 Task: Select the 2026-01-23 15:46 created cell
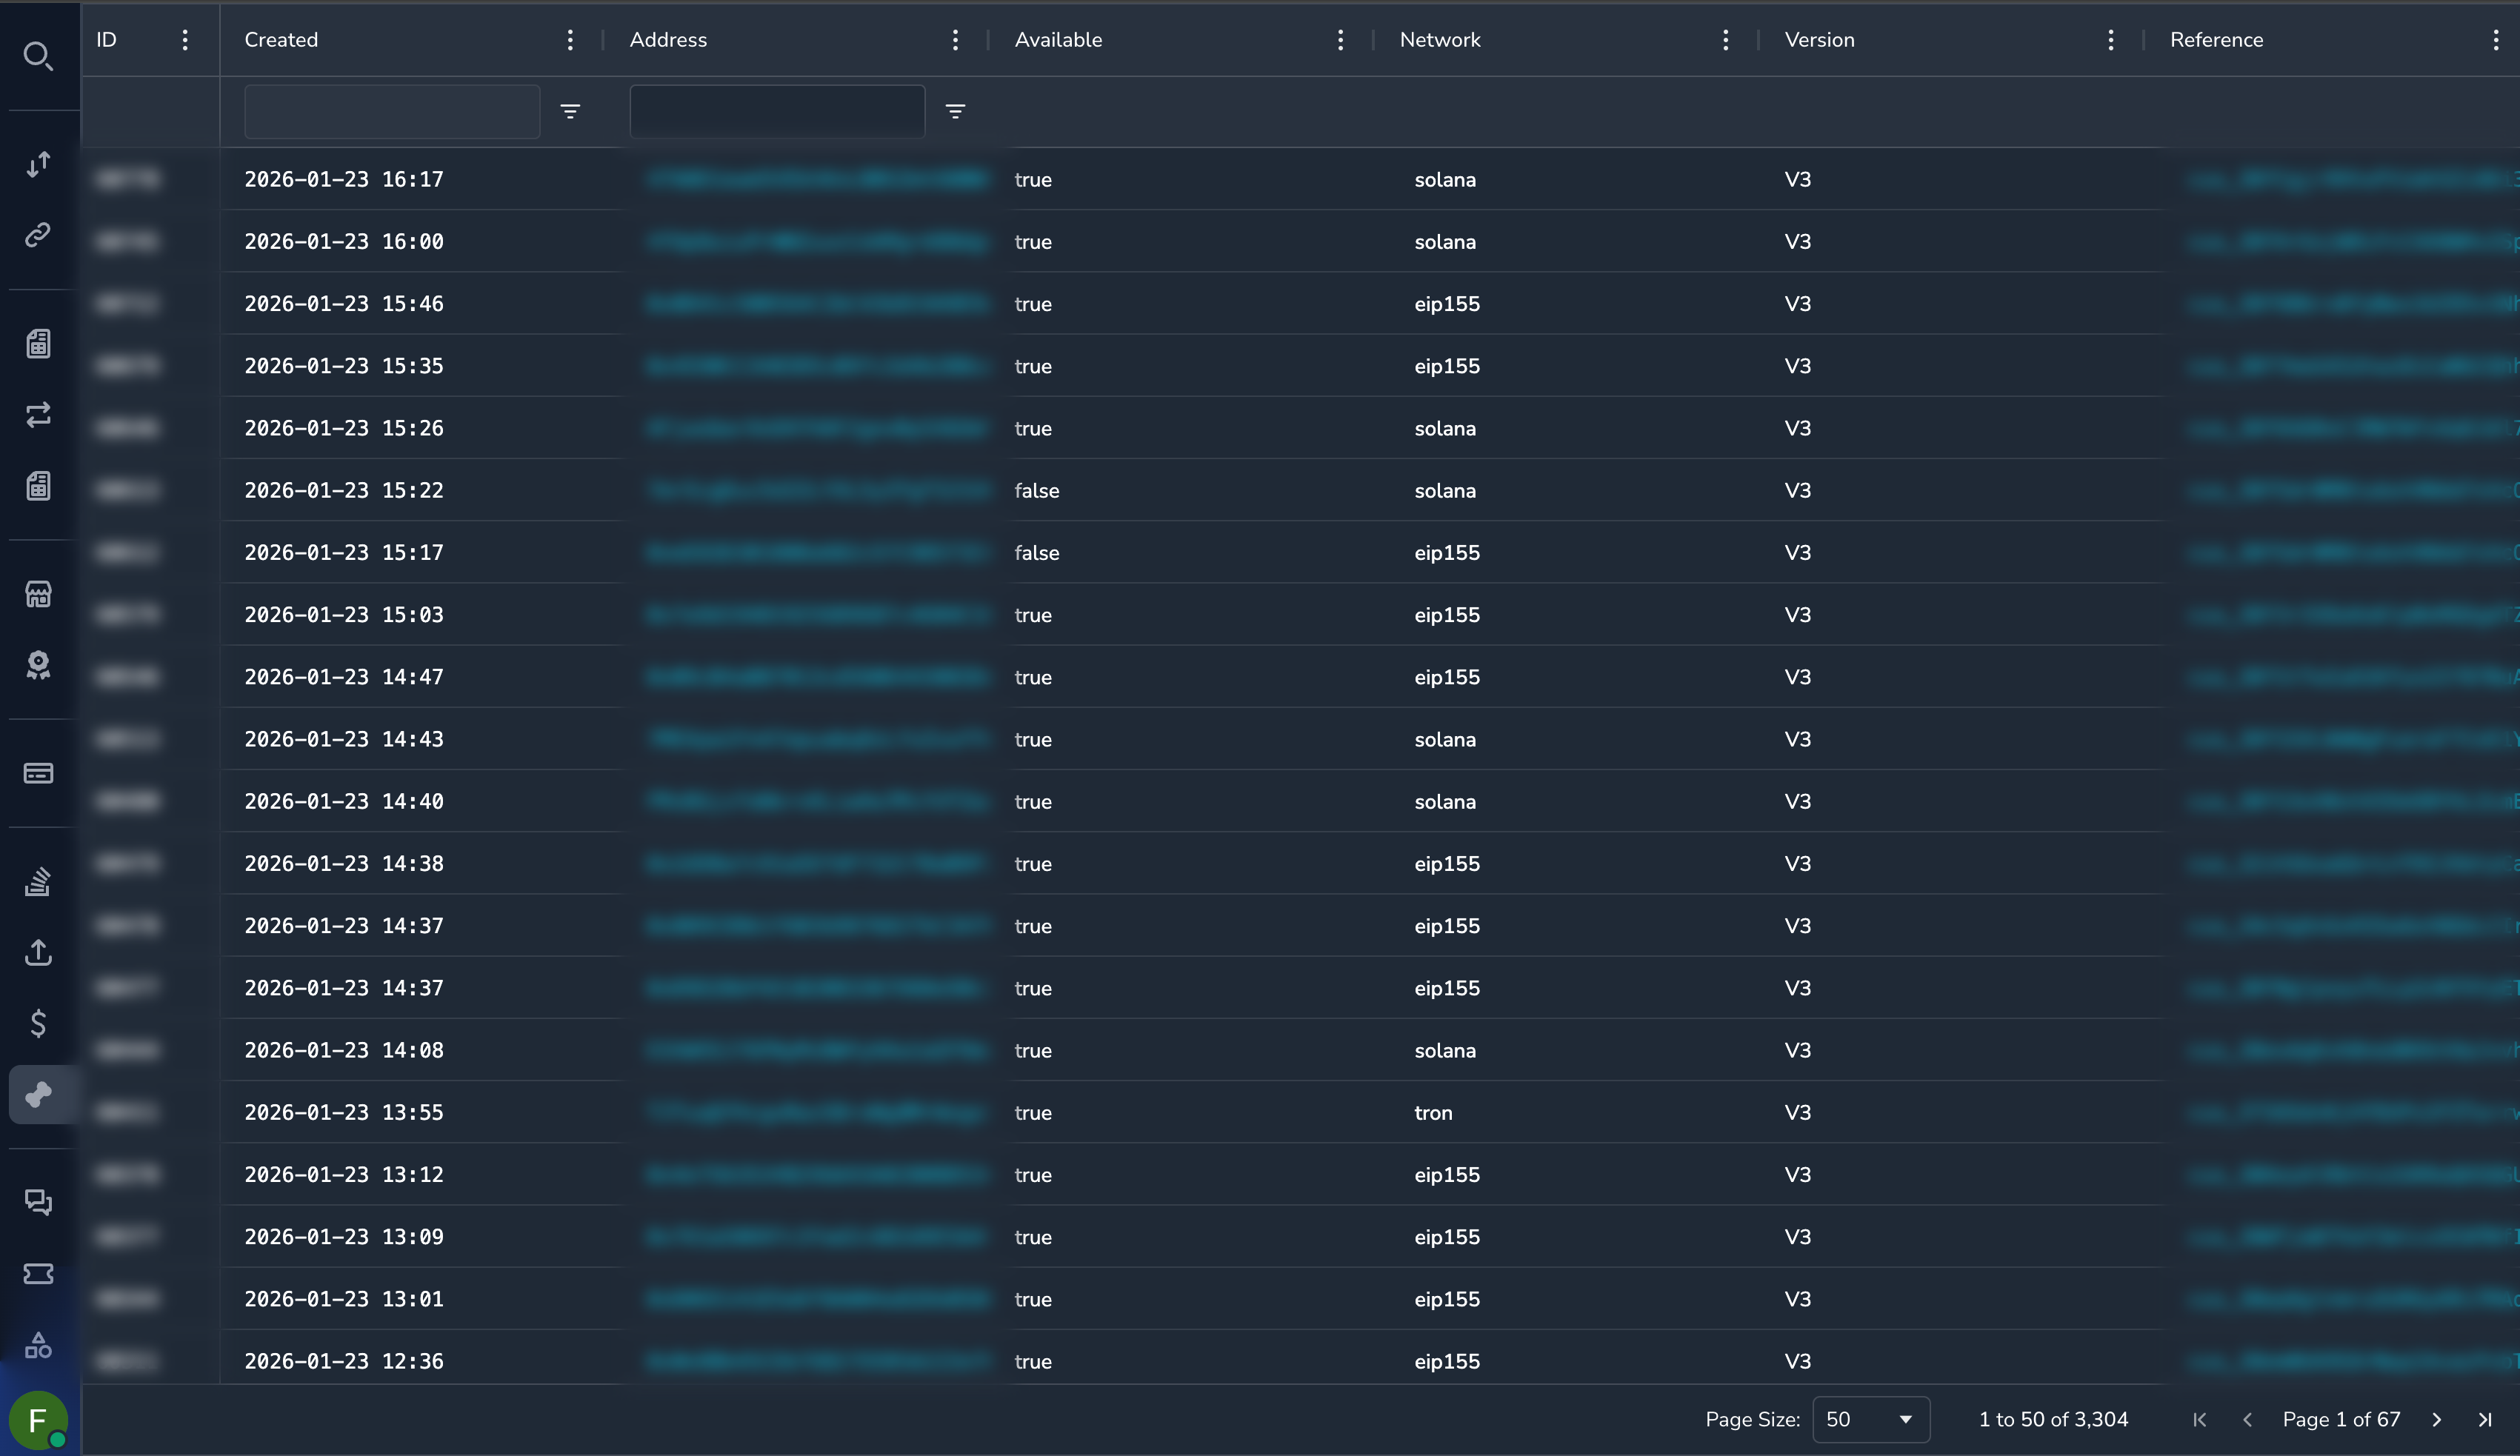(344, 303)
